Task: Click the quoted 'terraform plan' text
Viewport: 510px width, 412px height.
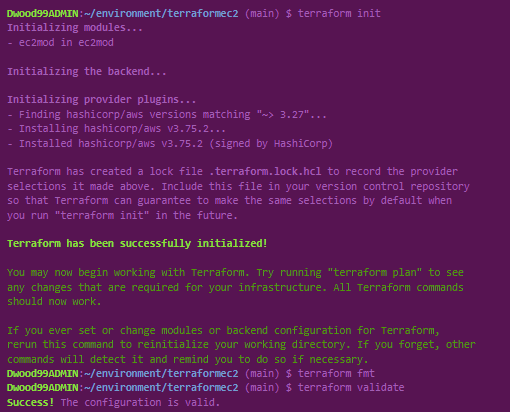Action: 375,272
